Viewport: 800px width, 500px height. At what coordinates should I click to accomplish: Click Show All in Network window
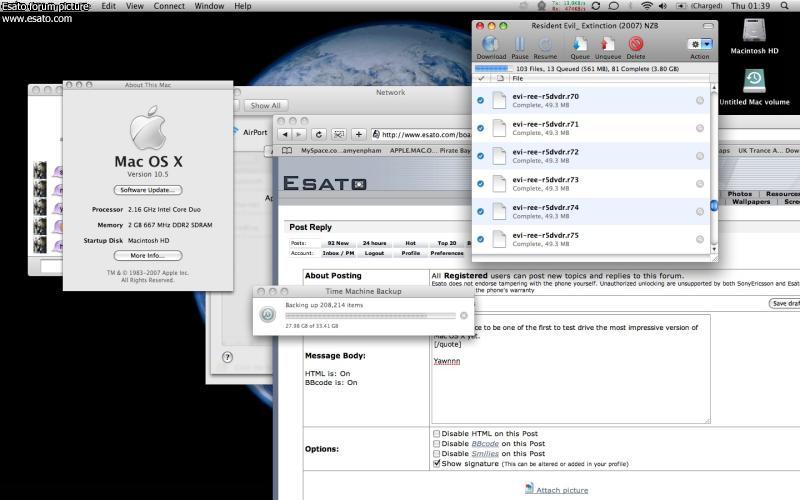[265, 106]
